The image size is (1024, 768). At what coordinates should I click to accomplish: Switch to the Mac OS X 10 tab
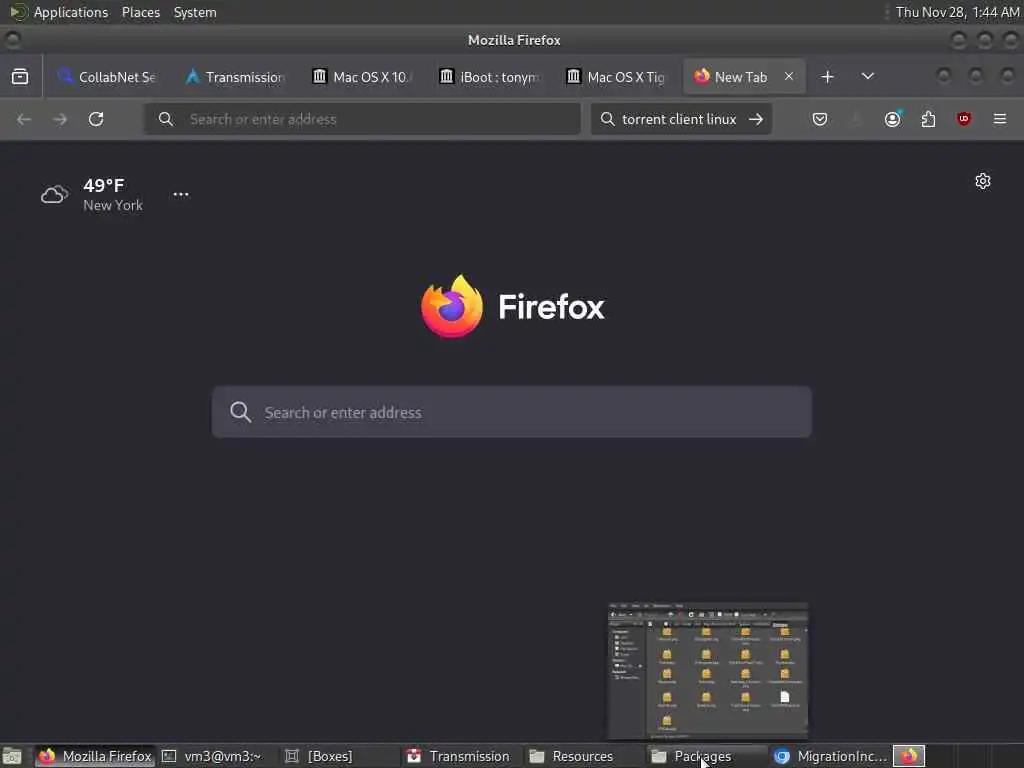pos(362,76)
